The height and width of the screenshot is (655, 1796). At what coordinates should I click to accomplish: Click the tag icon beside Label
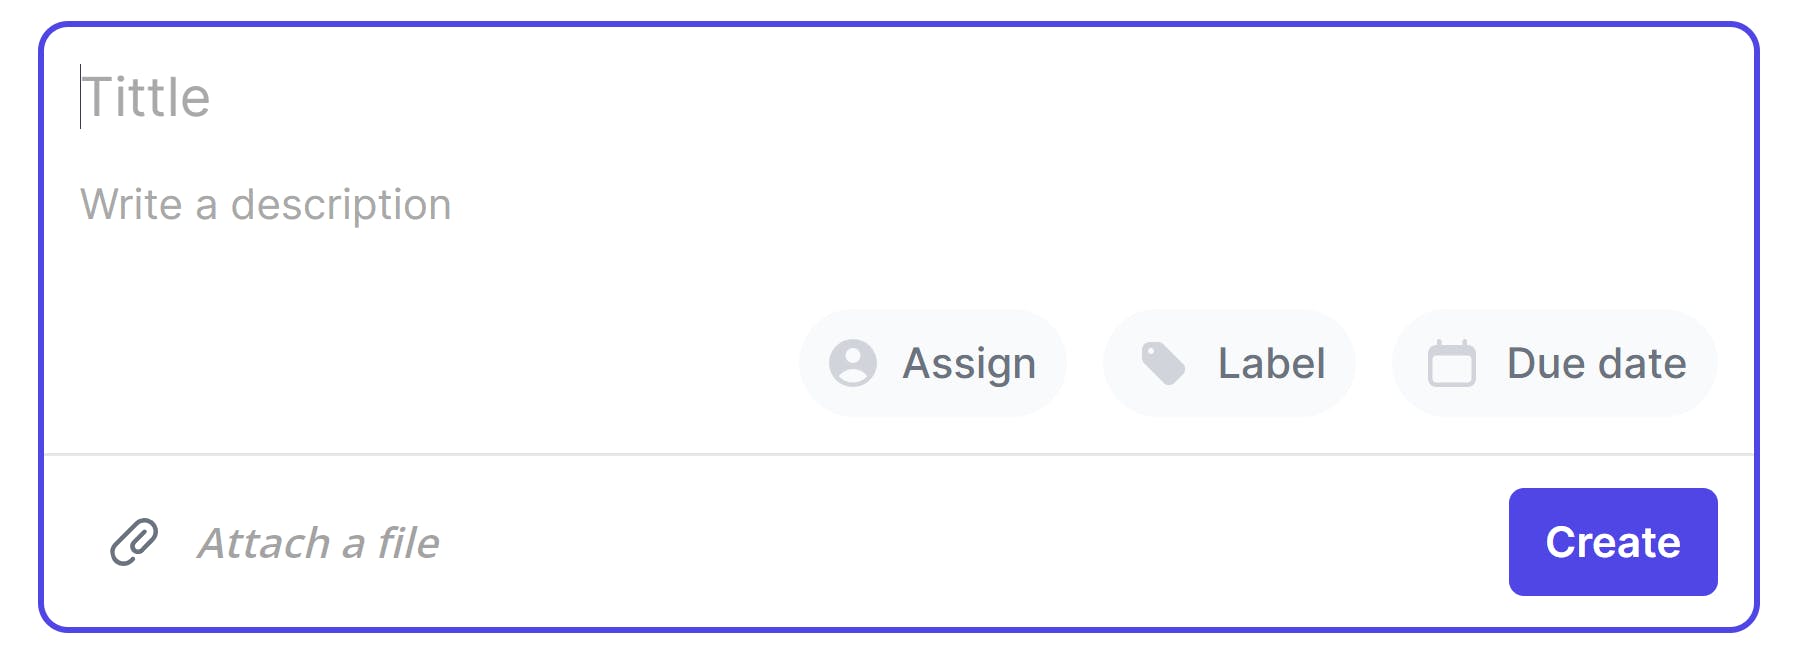coord(1163,363)
